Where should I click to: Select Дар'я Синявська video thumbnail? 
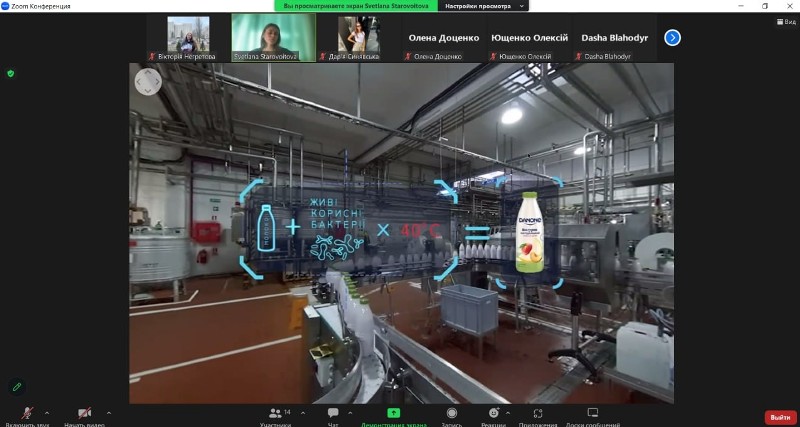tap(359, 38)
